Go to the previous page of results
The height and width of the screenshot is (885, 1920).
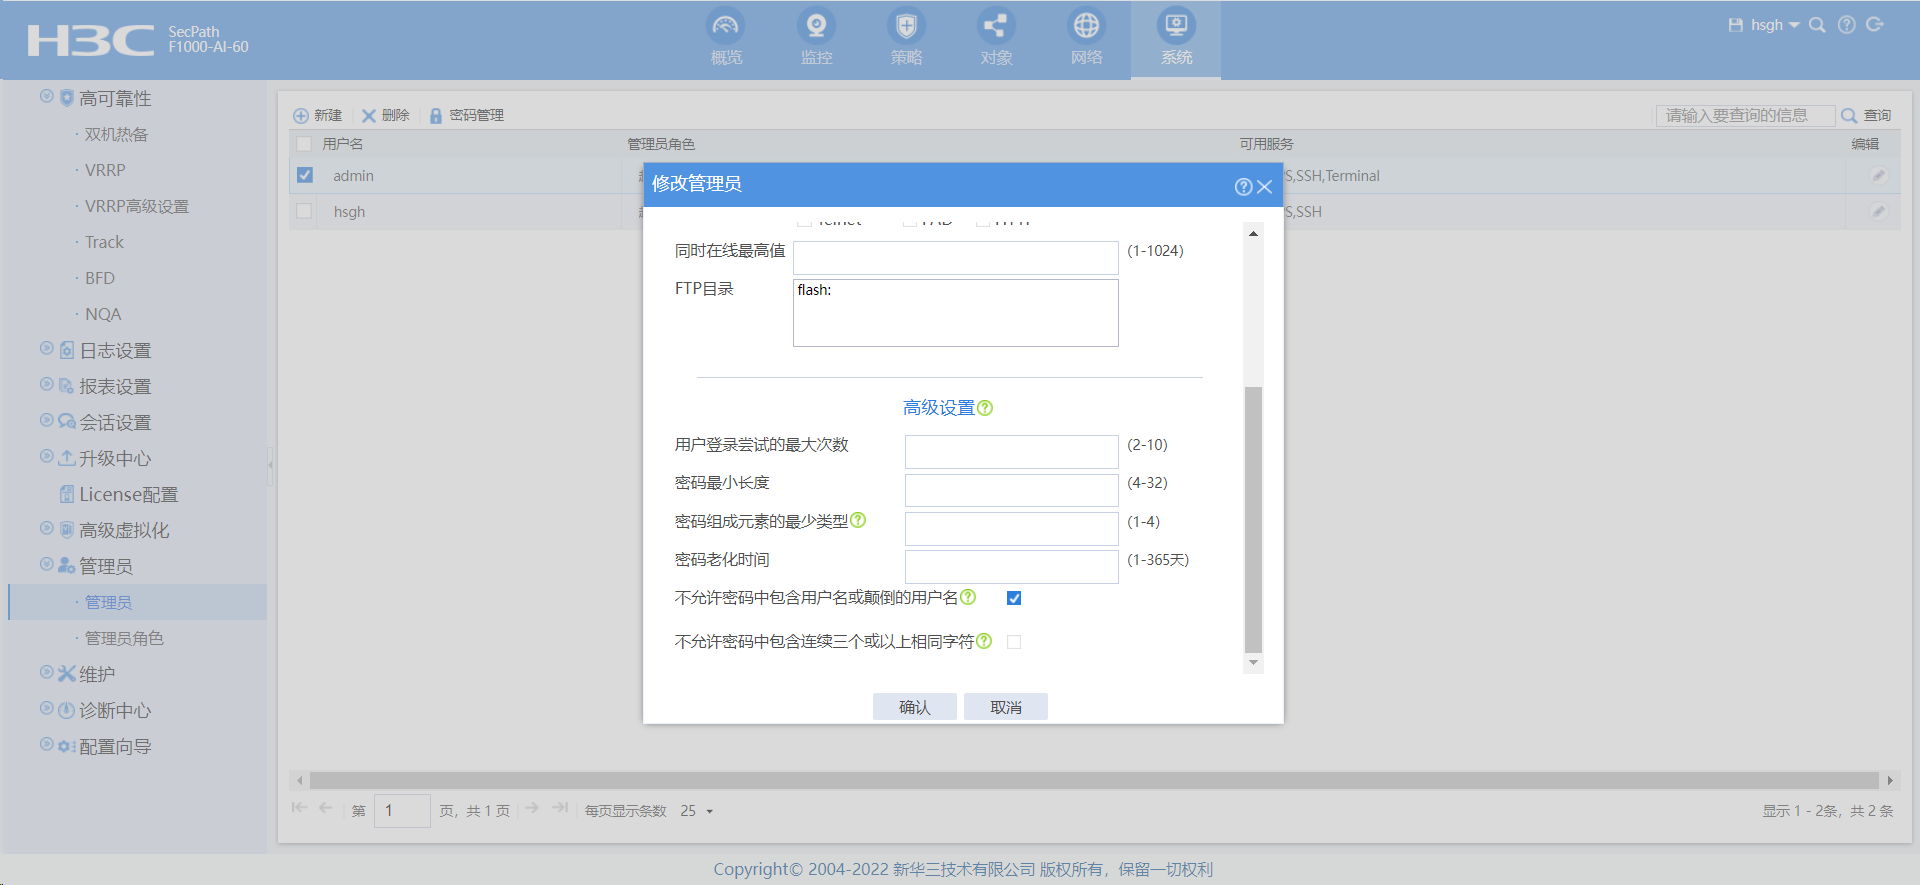point(325,808)
